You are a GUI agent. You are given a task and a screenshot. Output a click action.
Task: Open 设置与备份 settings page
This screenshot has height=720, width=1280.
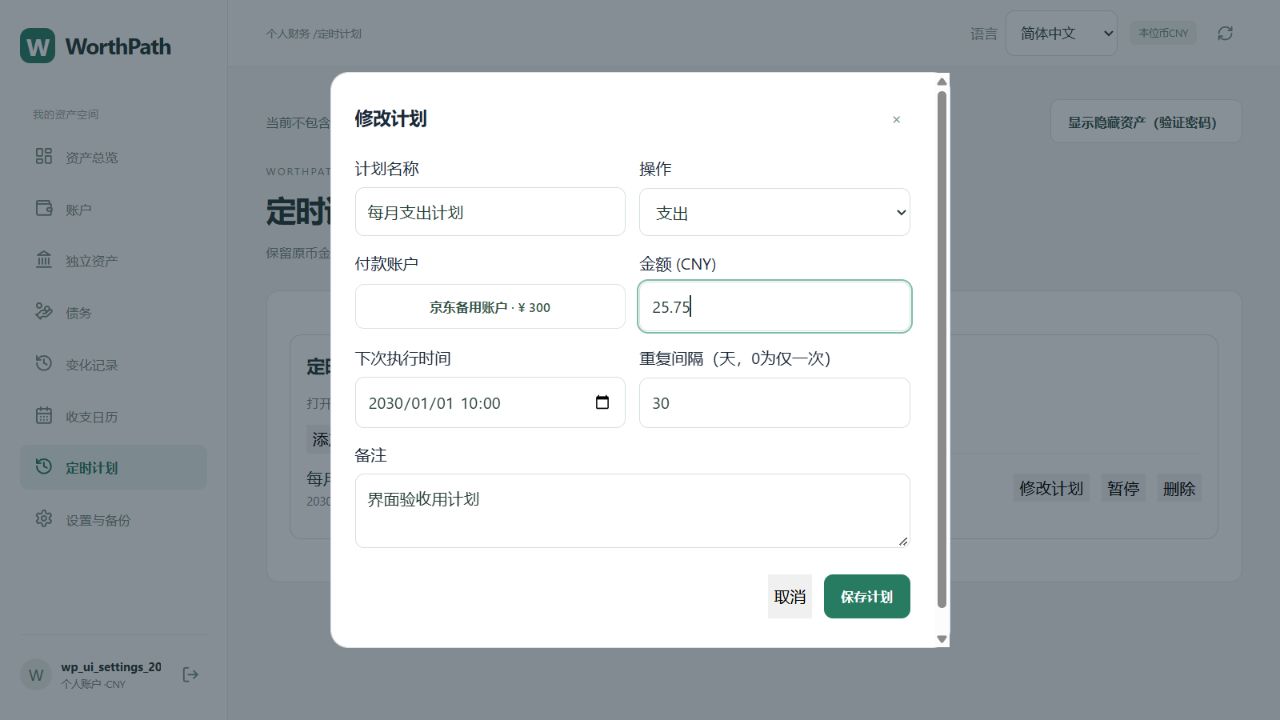(x=113, y=520)
